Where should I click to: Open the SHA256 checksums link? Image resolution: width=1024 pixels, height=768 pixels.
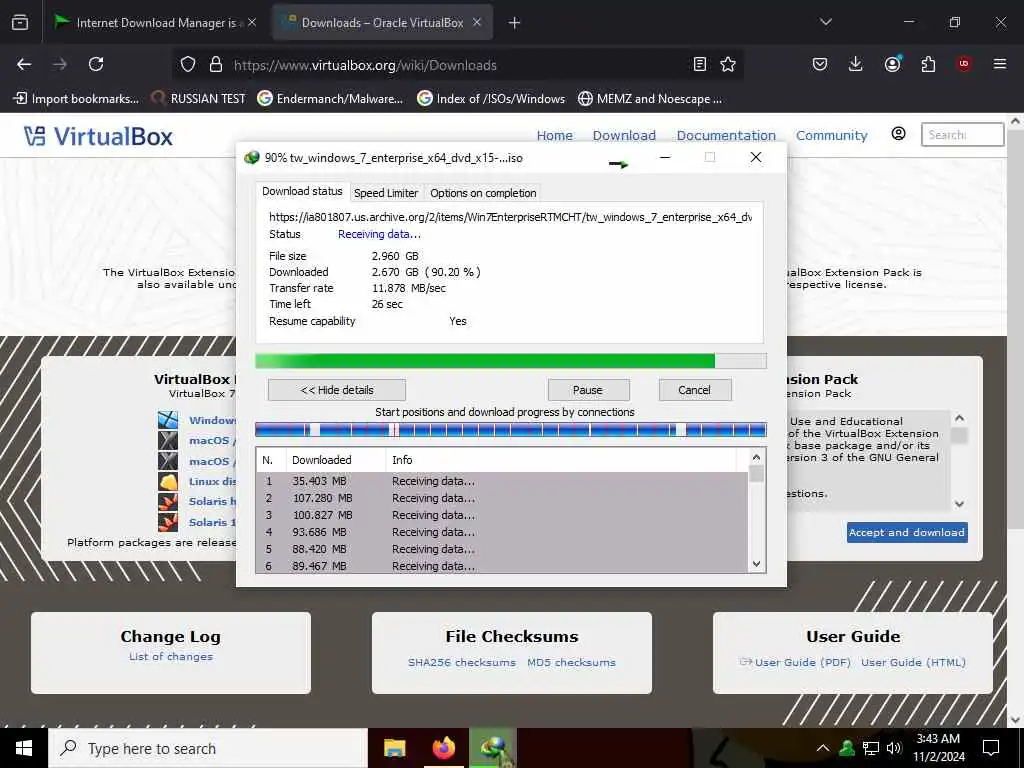click(462, 662)
